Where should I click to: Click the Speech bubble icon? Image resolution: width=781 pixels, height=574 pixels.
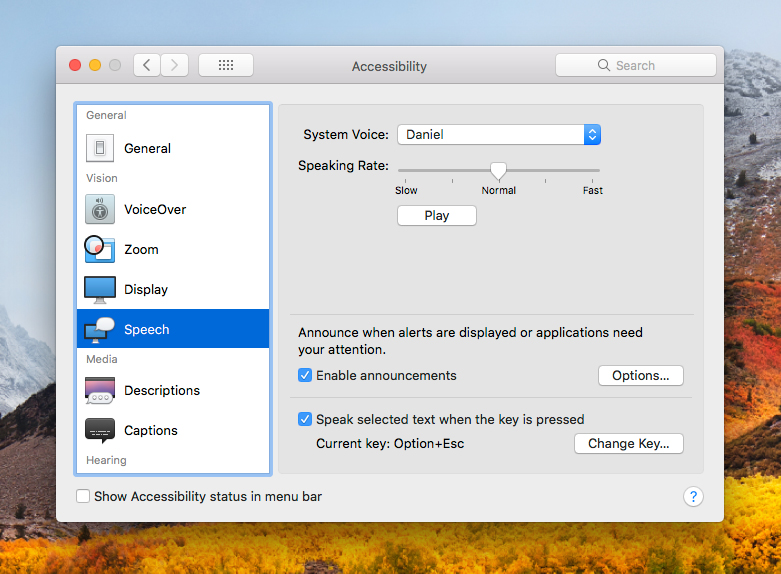(x=100, y=329)
